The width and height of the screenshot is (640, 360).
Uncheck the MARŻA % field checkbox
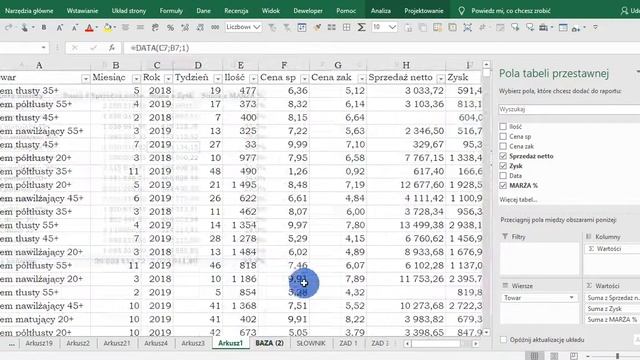click(x=503, y=185)
